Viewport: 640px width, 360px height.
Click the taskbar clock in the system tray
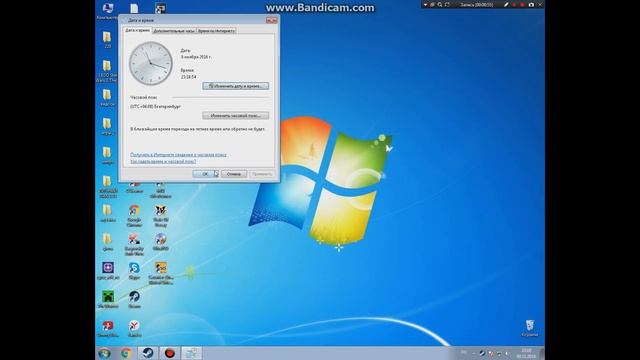pyautogui.click(x=526, y=353)
